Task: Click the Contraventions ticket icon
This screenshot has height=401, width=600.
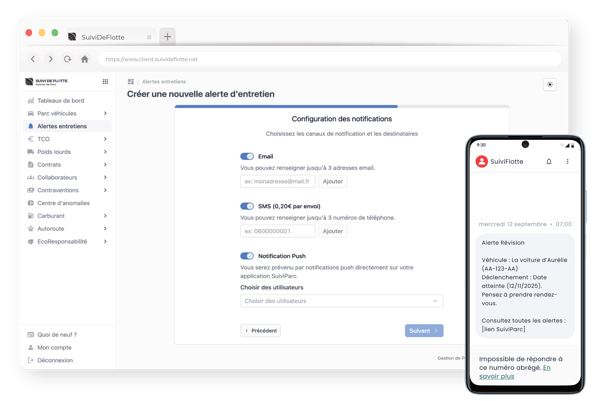Action: [31, 190]
